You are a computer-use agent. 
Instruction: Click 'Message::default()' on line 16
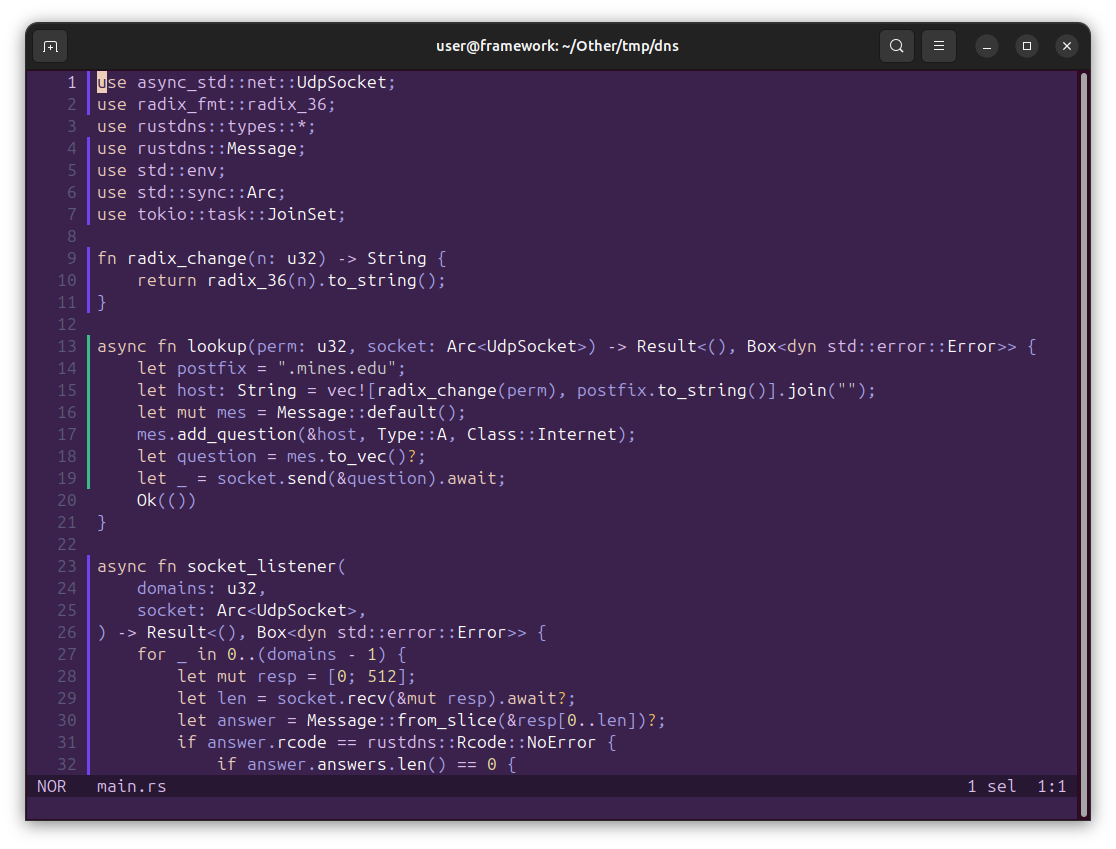pos(367,413)
